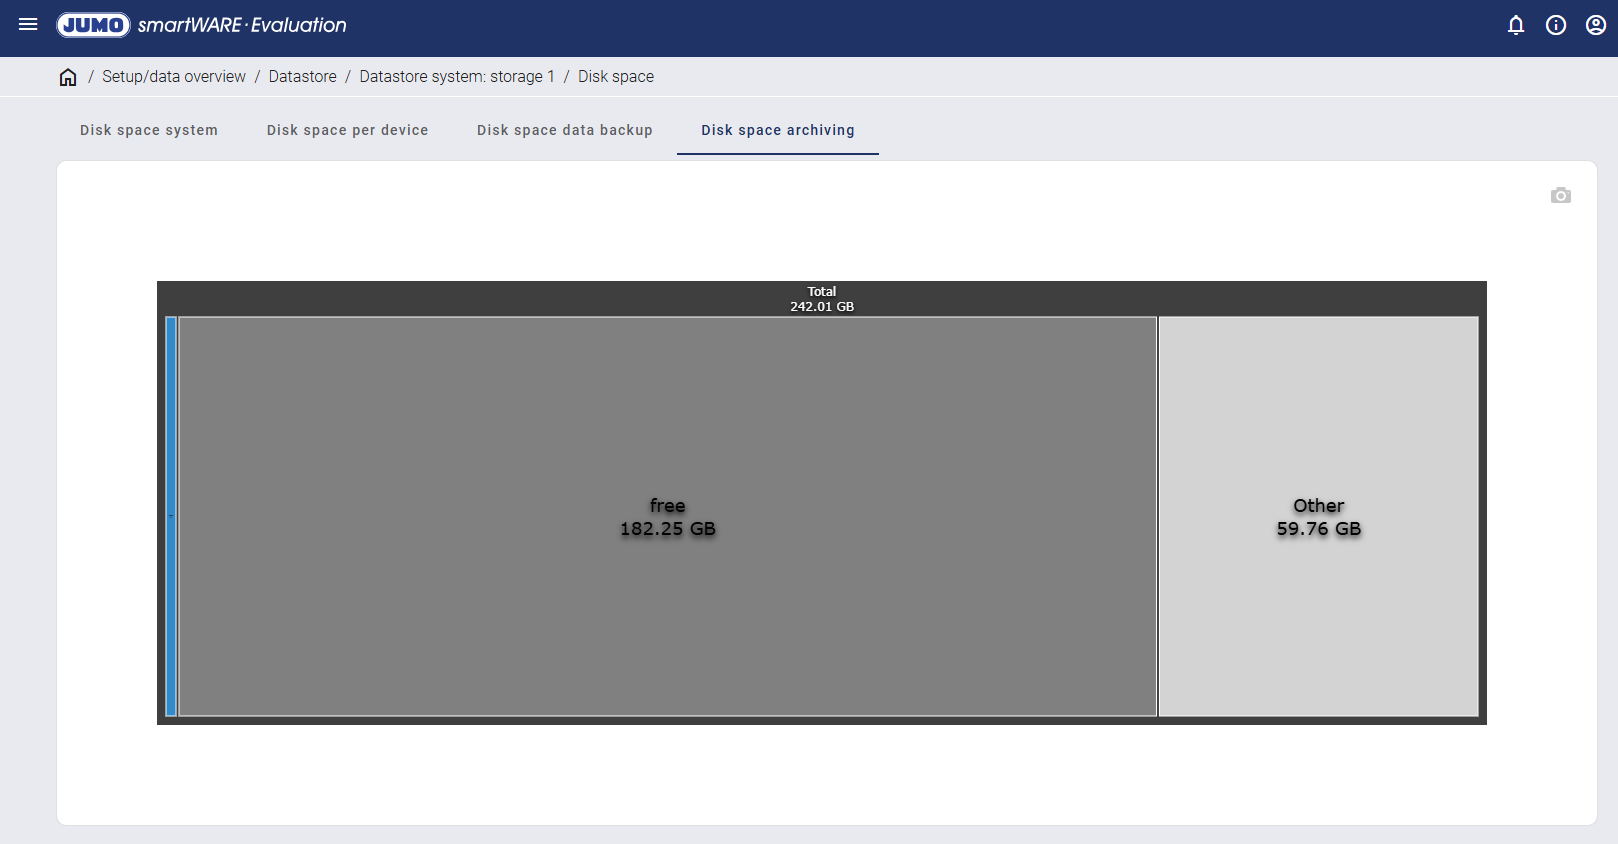Click the Disk space breadcrumb item
1618x844 pixels.
tap(616, 77)
